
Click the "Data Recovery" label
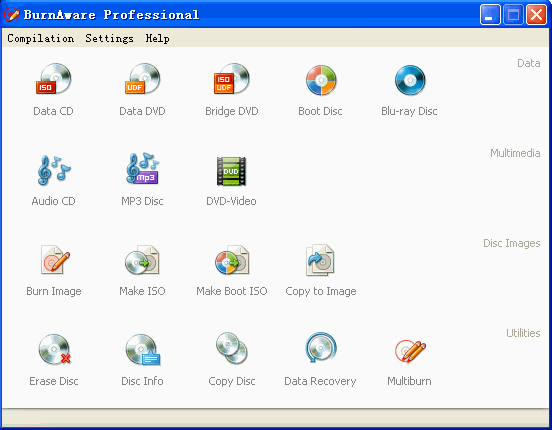click(x=320, y=381)
